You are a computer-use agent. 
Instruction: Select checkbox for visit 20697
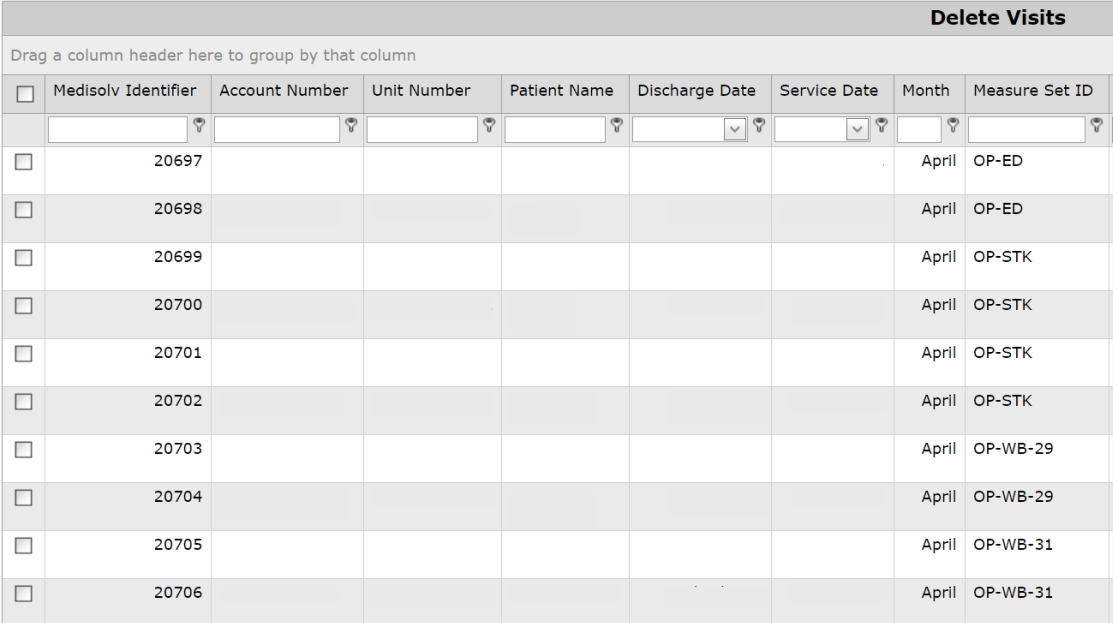point(26,163)
